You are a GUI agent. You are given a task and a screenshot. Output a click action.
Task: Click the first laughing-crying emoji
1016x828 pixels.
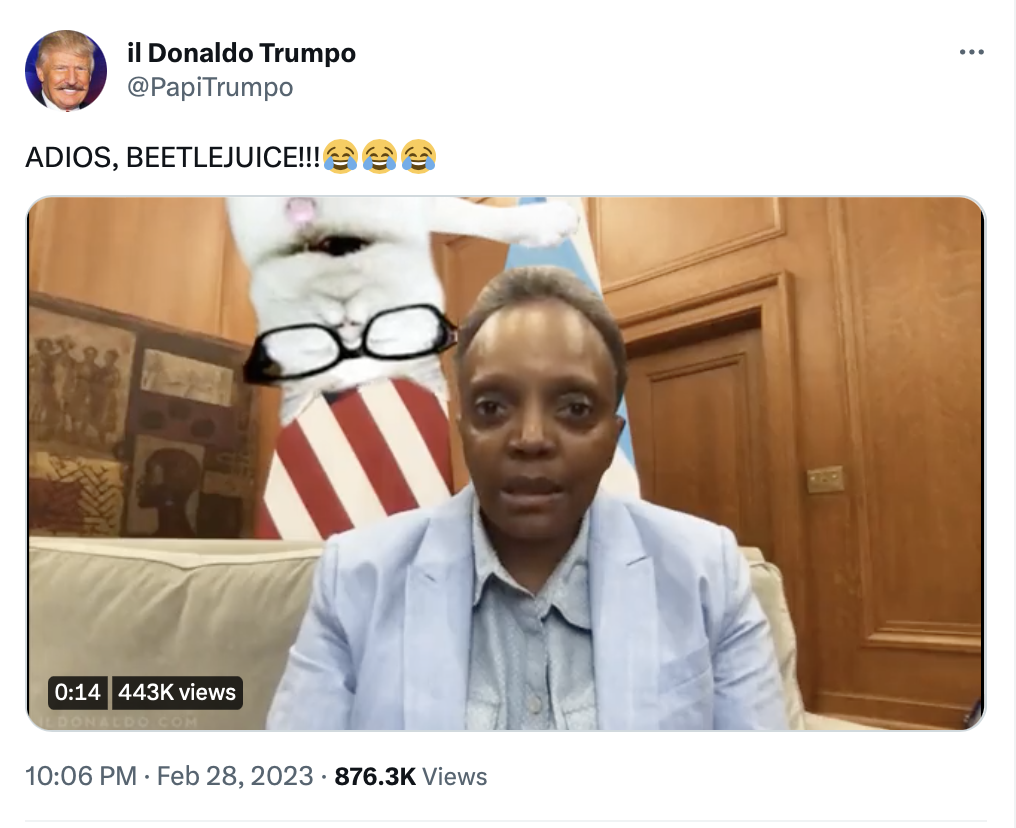[340, 156]
